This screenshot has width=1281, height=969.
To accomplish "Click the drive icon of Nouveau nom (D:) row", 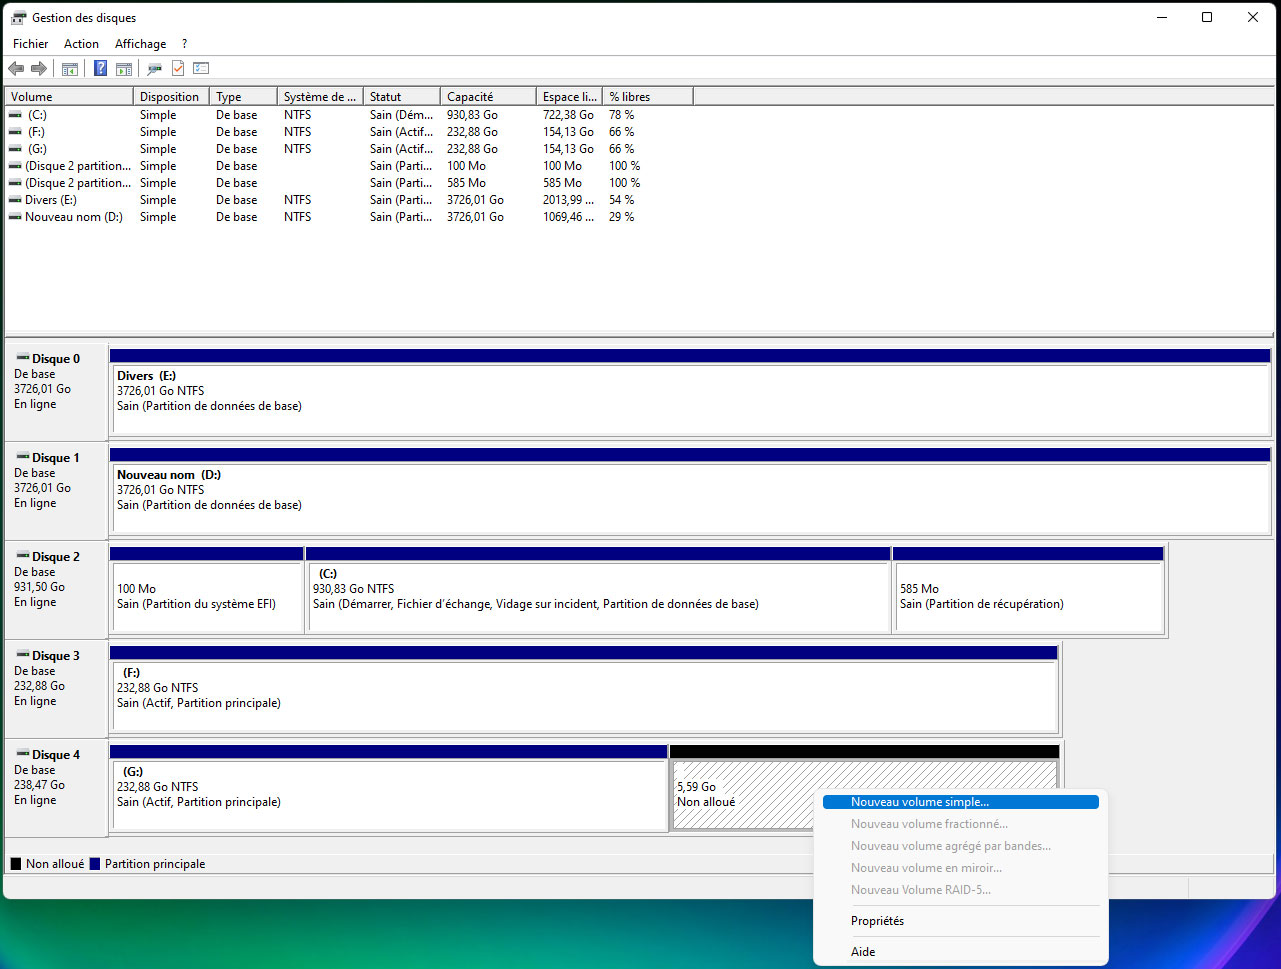I will (15, 217).
